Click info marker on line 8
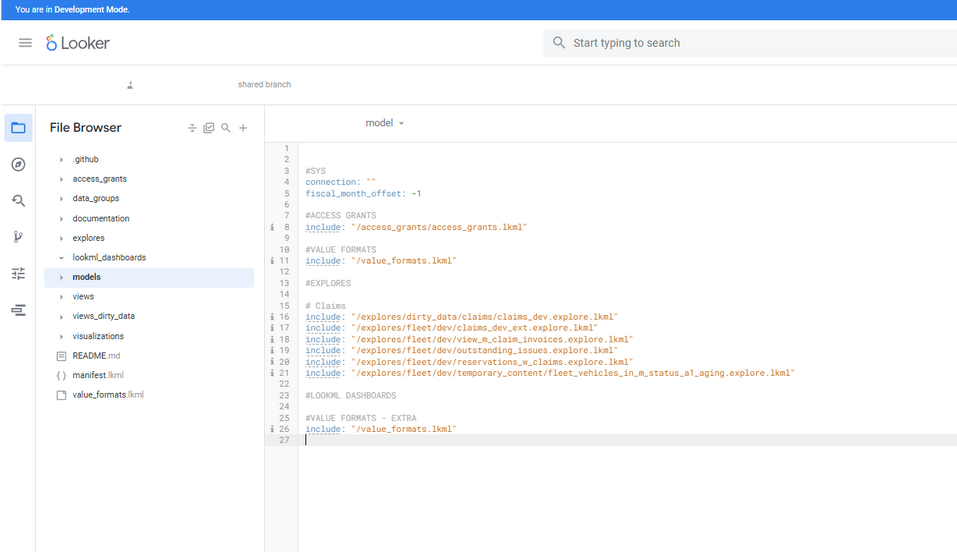 272,227
